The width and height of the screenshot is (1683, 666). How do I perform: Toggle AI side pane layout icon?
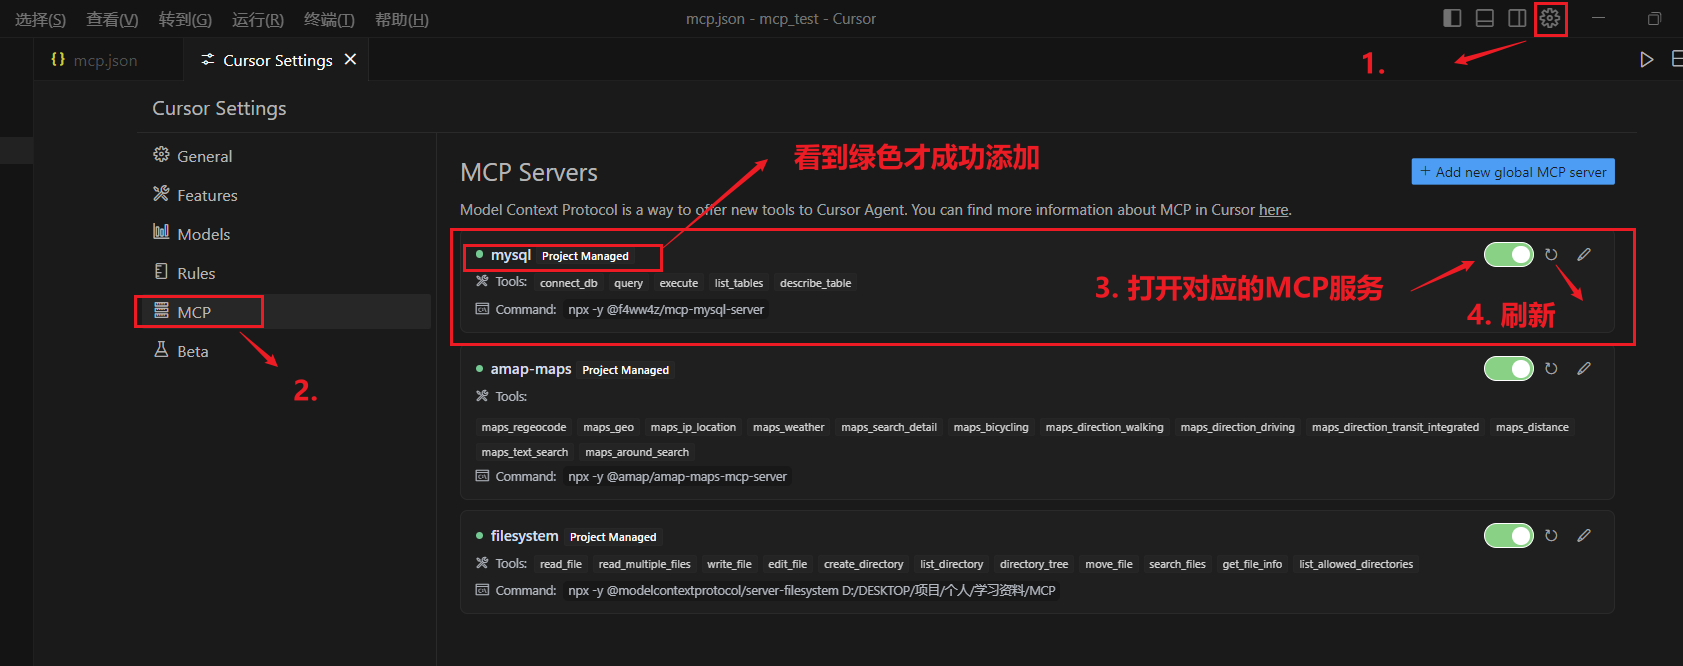(1517, 18)
